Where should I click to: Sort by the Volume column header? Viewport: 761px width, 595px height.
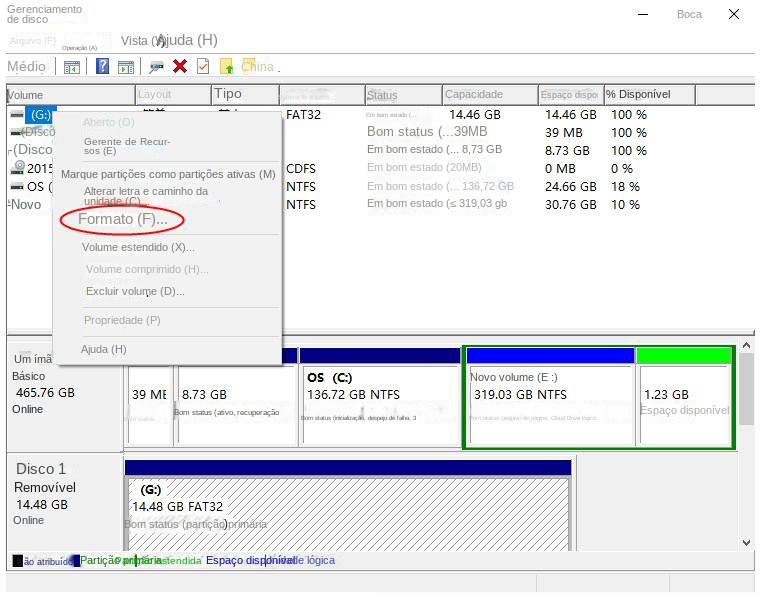[70, 95]
